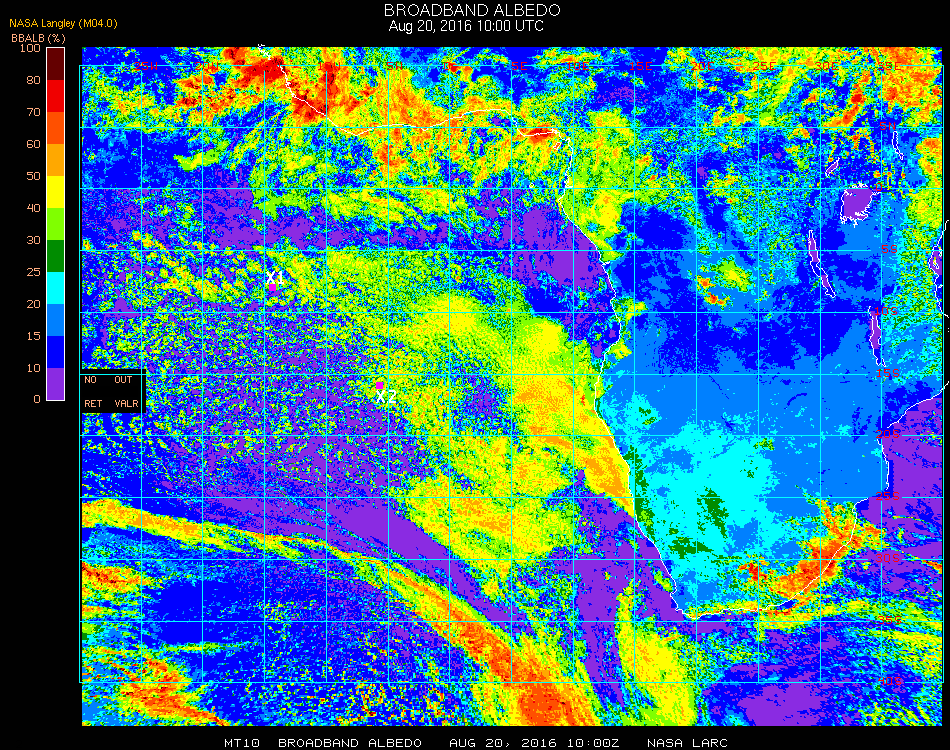Screen dimensions: 950x750
Task: Click the light blue 15–20 legend swatch
Action: click(x=56, y=320)
